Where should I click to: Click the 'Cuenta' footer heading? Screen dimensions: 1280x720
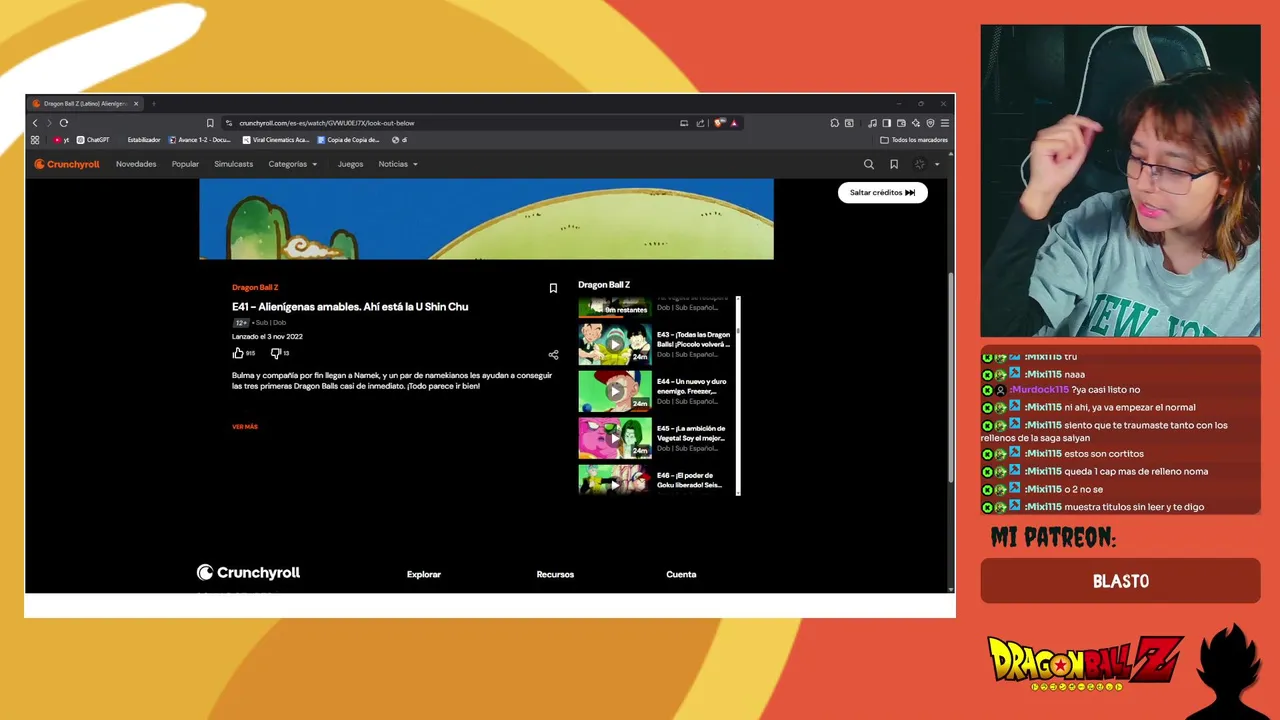click(681, 574)
